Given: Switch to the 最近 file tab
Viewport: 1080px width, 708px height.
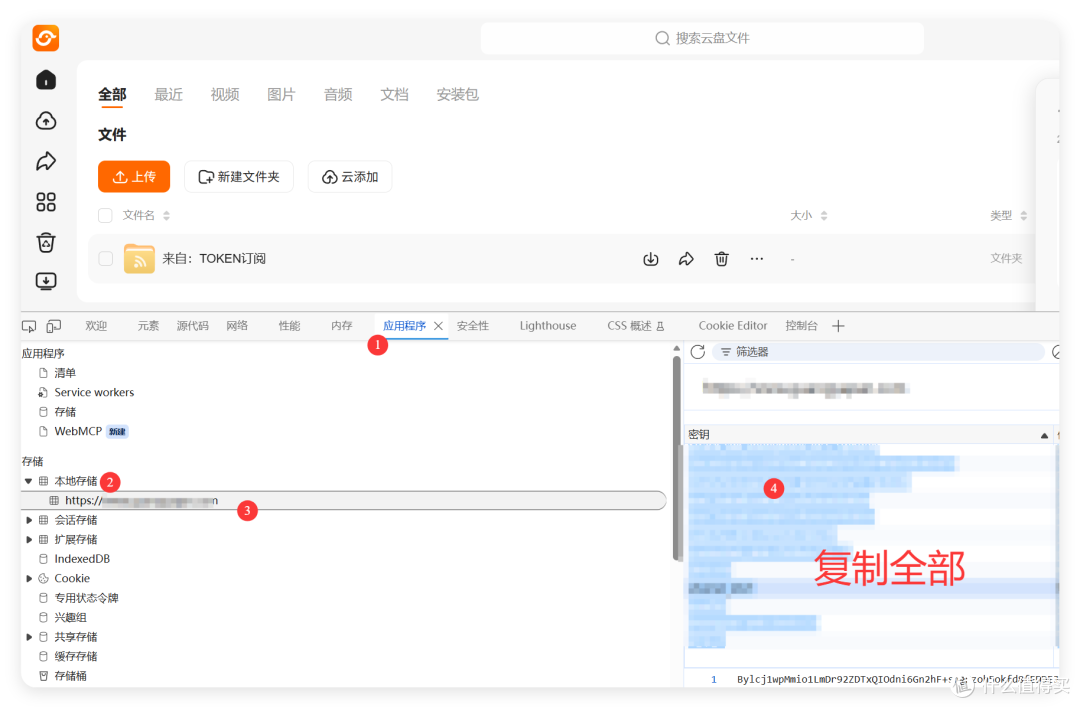Looking at the screenshot, I should click(169, 94).
